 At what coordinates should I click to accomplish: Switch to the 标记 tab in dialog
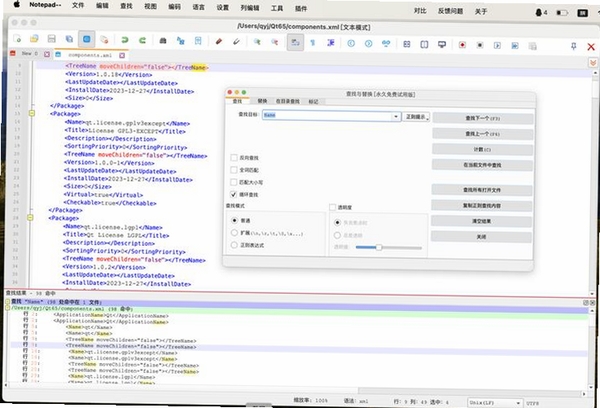click(313, 102)
